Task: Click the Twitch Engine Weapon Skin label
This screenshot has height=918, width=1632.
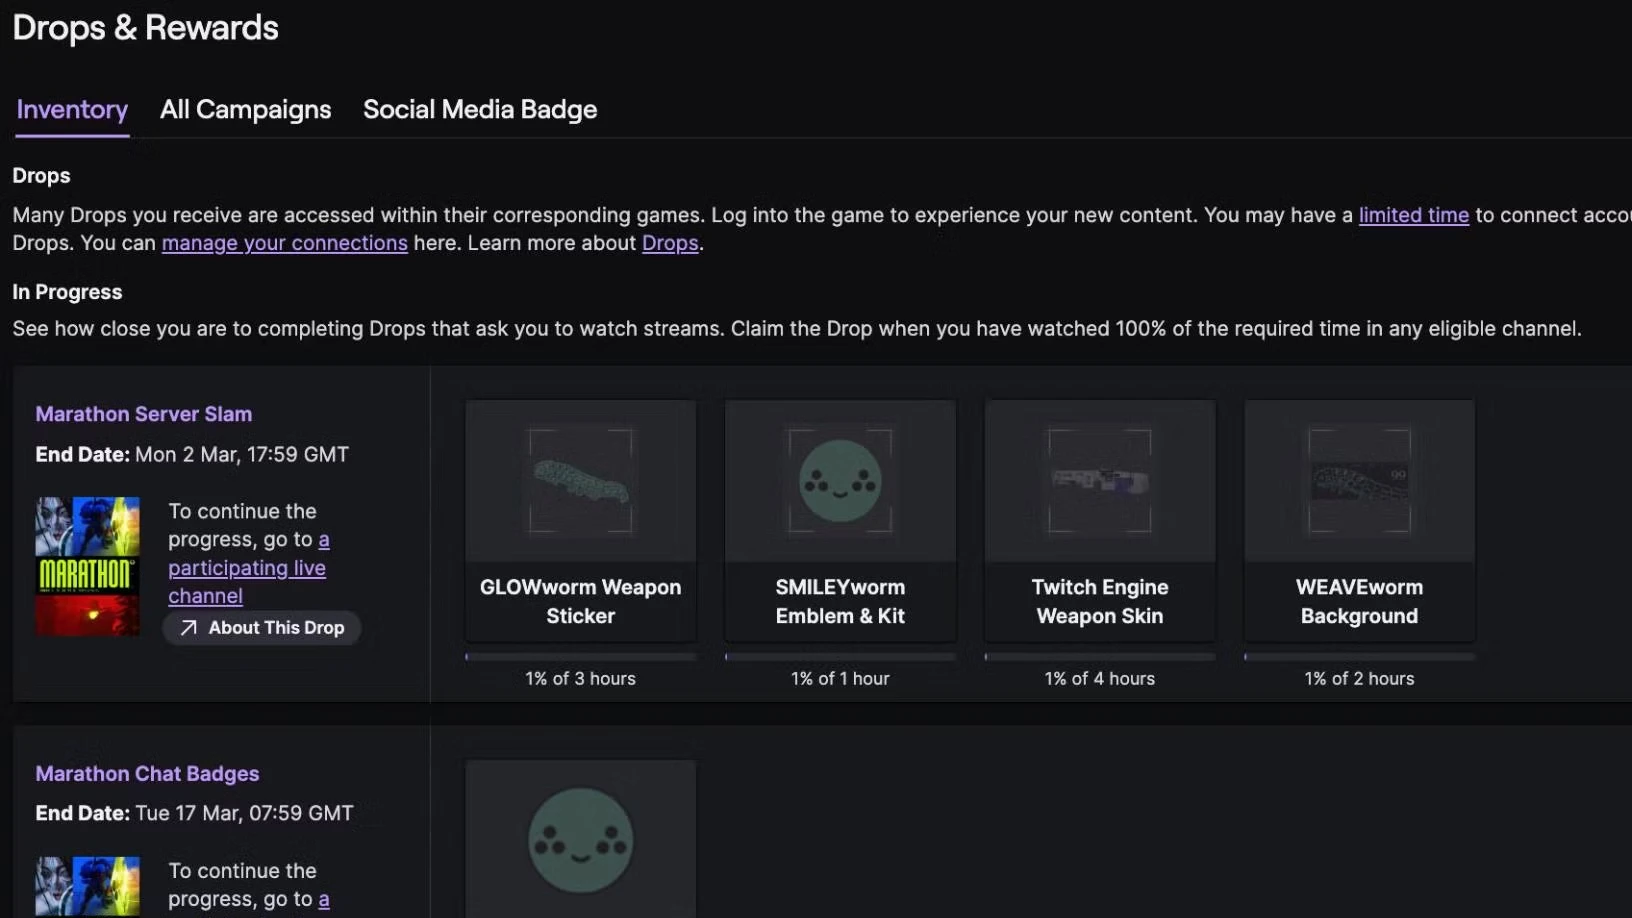Action: pos(1100,602)
